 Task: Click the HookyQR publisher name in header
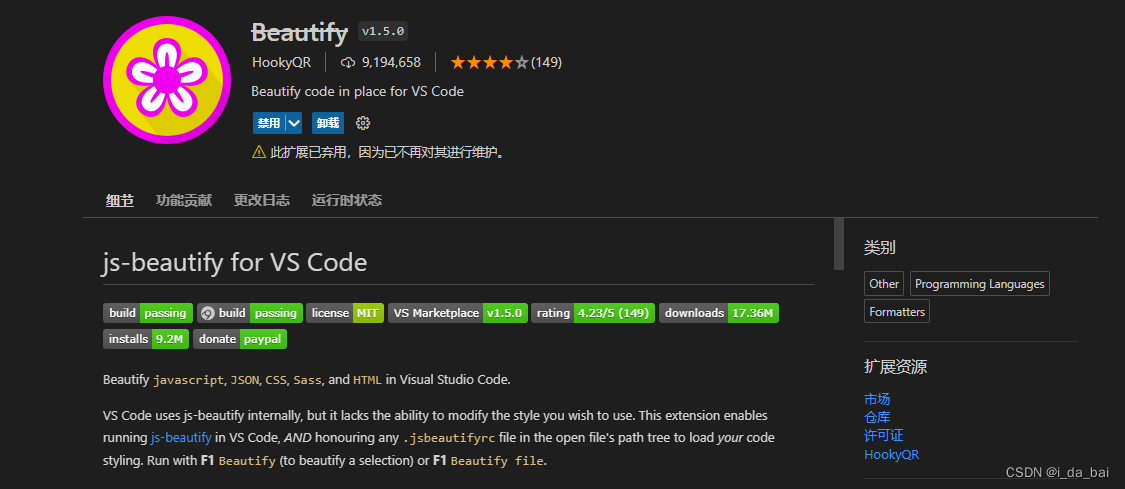[281, 62]
